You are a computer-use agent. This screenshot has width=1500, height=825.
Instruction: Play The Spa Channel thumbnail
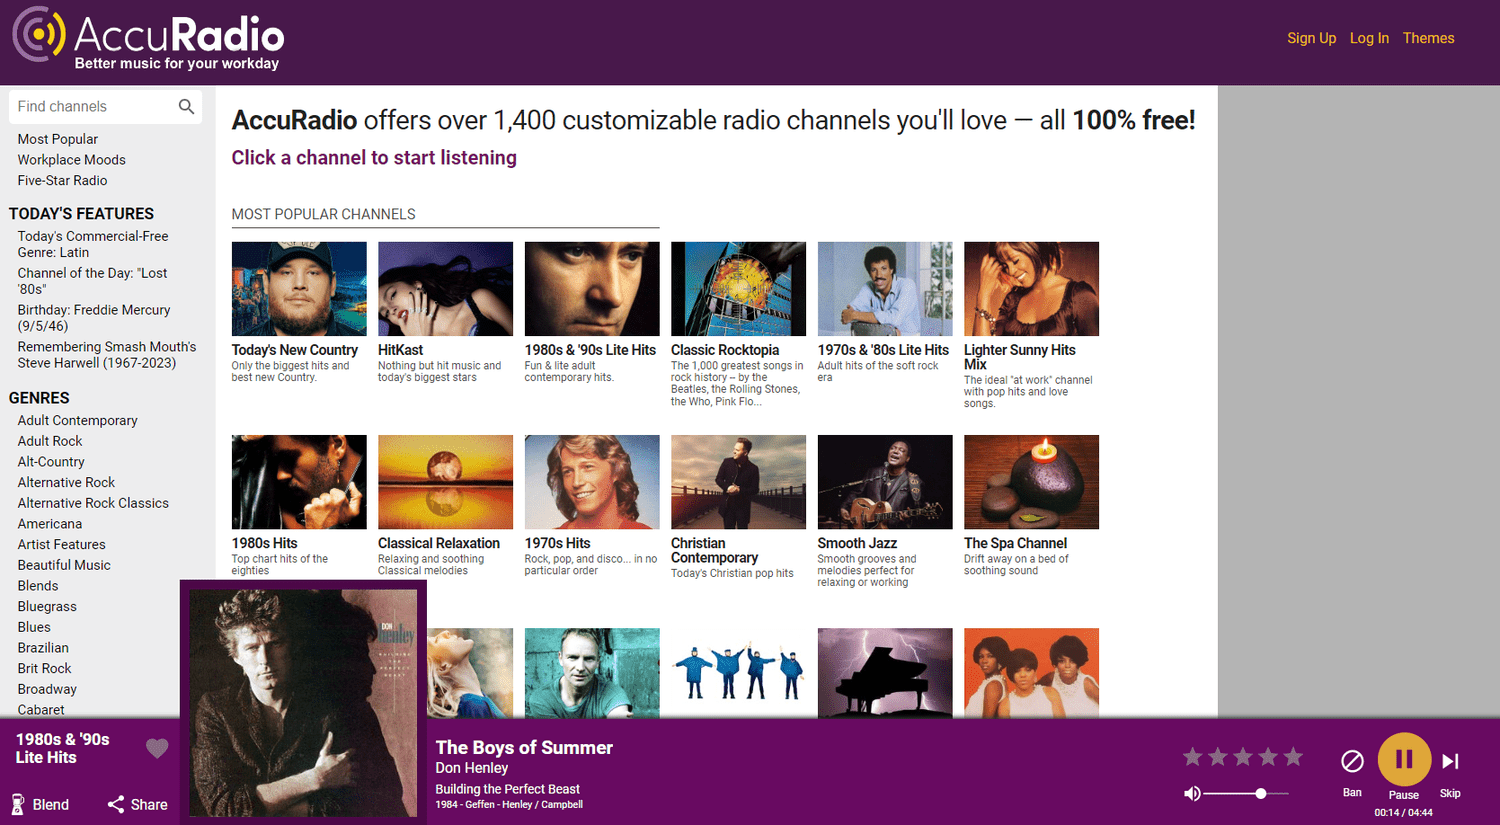pos(1031,482)
